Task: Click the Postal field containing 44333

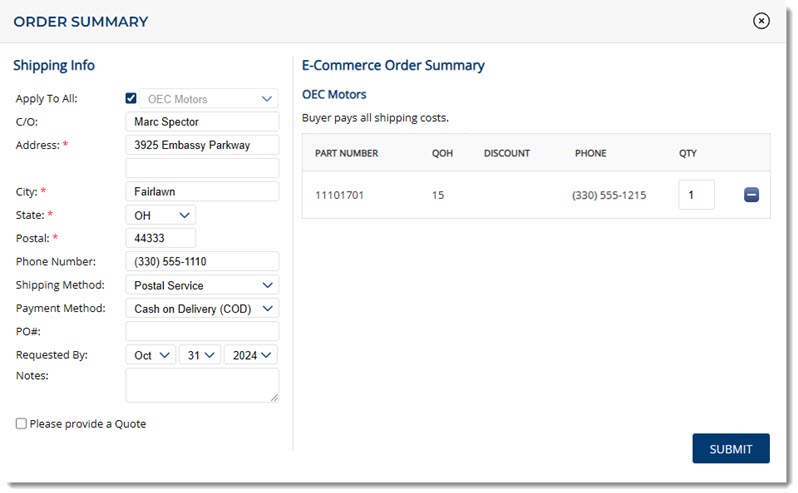Action: point(161,238)
